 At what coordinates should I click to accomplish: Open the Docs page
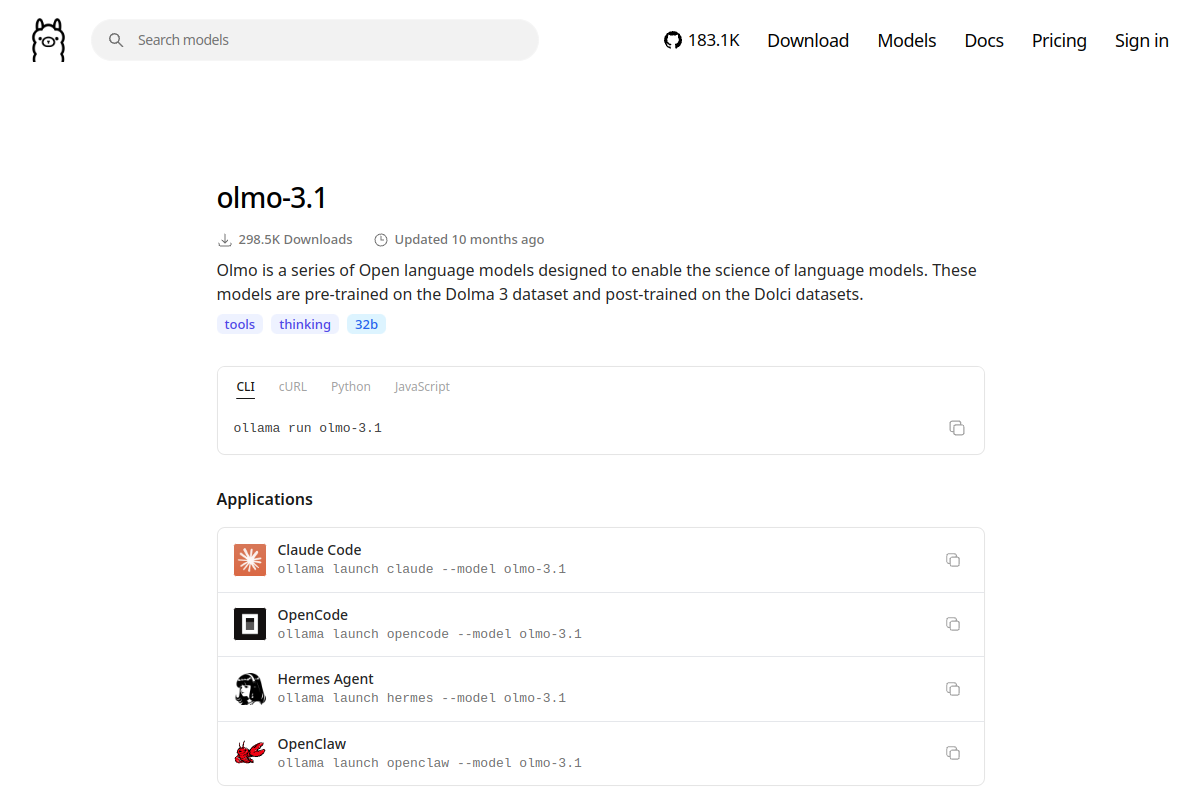point(984,40)
